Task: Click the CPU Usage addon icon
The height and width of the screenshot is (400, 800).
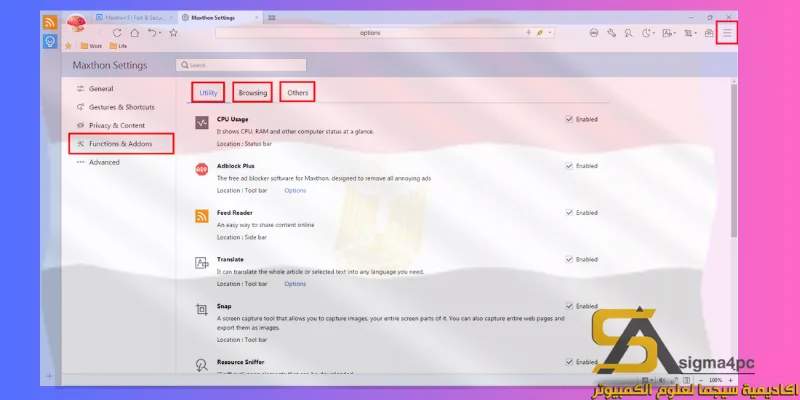Action: point(202,122)
